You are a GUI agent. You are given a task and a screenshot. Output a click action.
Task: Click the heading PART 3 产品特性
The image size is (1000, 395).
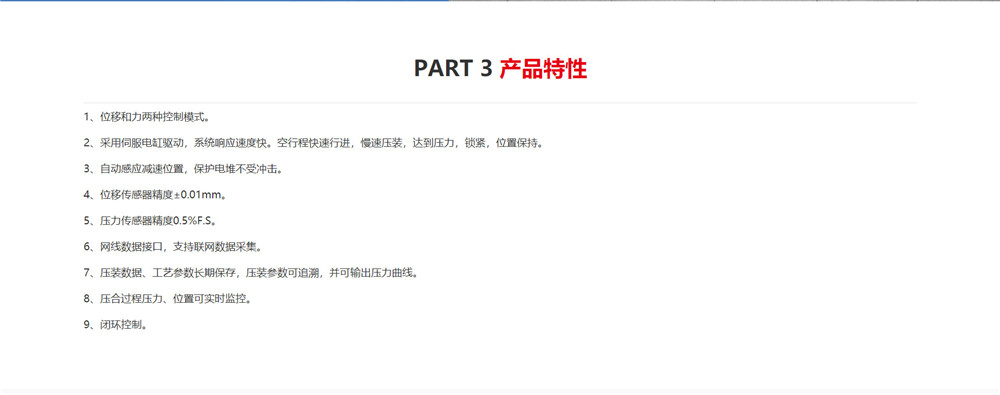[x=500, y=68]
